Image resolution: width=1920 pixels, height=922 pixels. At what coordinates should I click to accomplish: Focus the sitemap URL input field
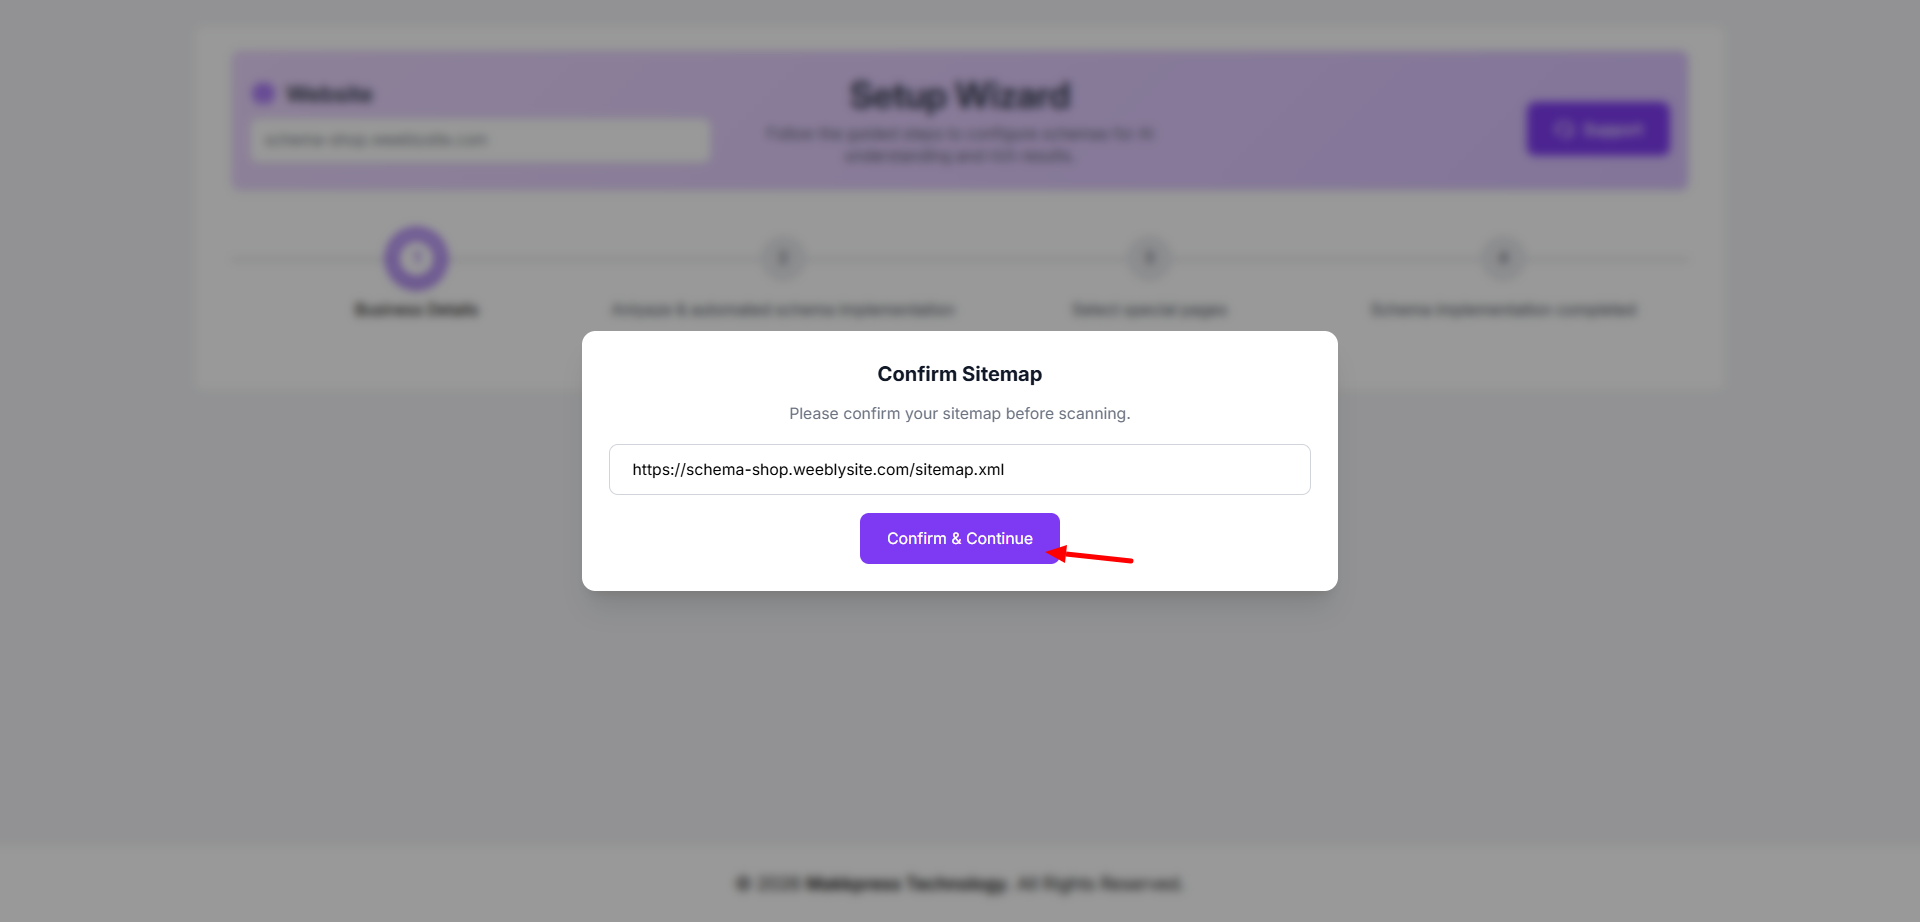tap(959, 470)
